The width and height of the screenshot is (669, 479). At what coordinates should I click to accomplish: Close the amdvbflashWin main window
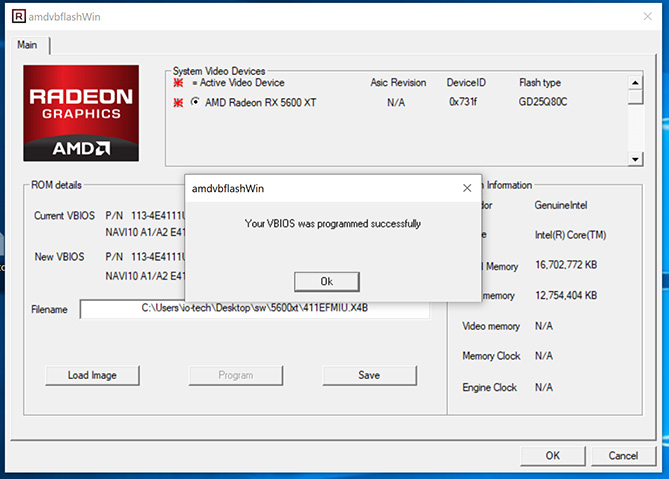pyautogui.click(x=647, y=16)
